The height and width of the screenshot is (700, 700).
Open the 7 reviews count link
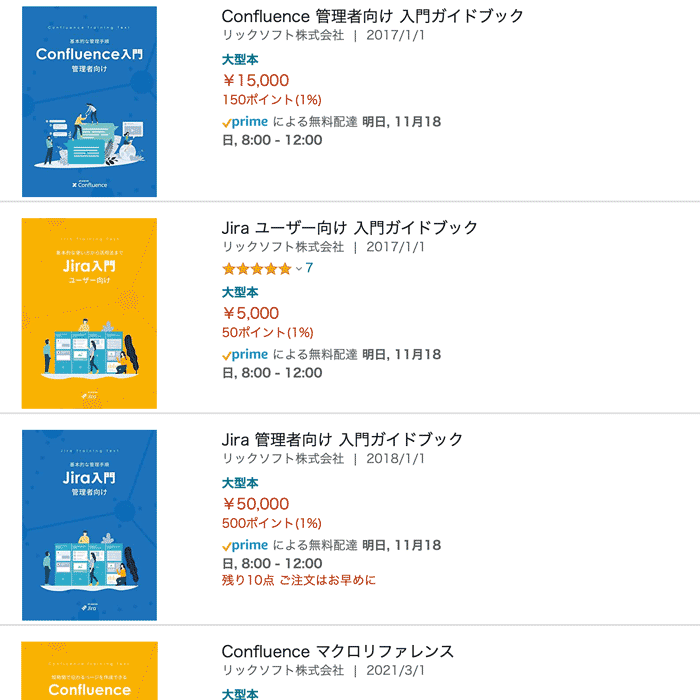click(309, 268)
